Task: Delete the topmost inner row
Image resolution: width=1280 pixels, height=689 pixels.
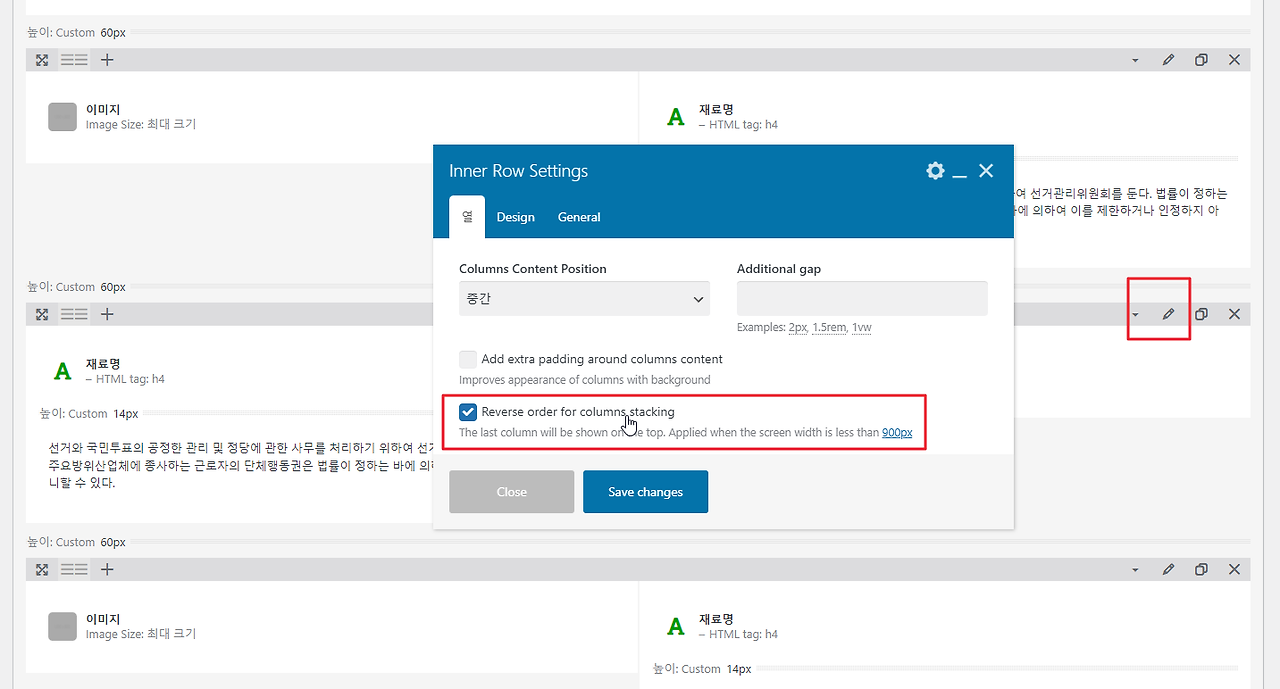Action: click(x=1234, y=60)
